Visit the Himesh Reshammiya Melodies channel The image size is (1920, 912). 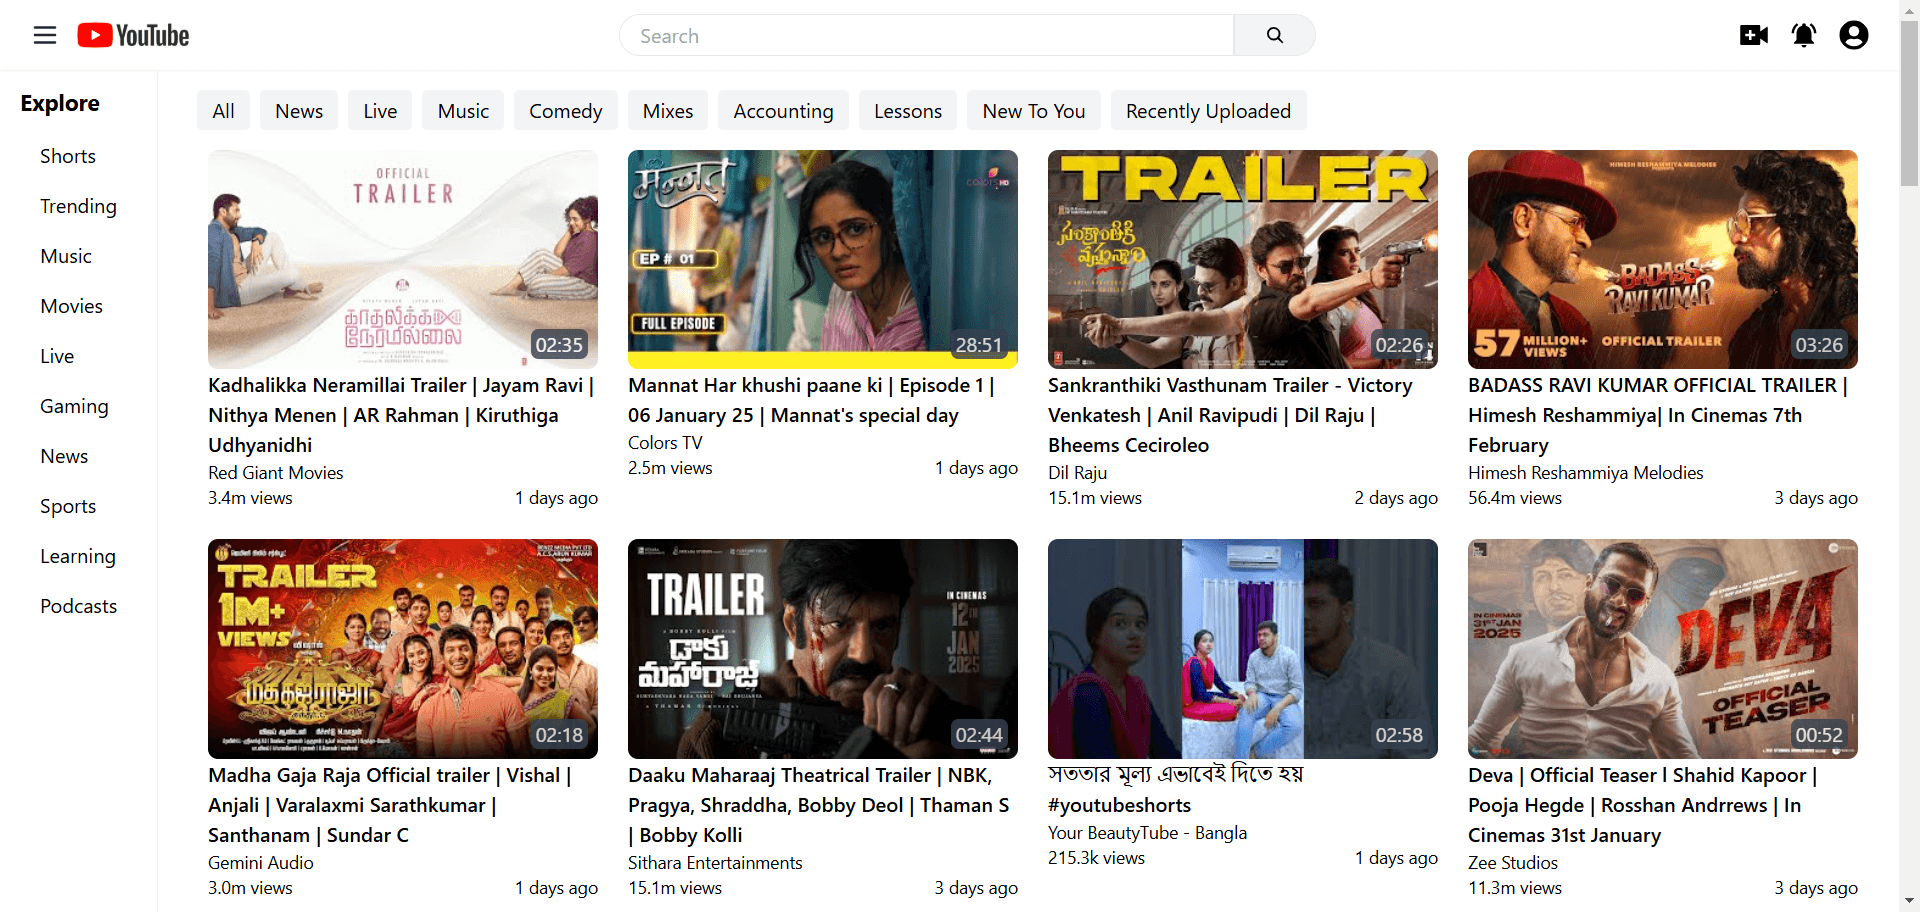click(x=1586, y=473)
